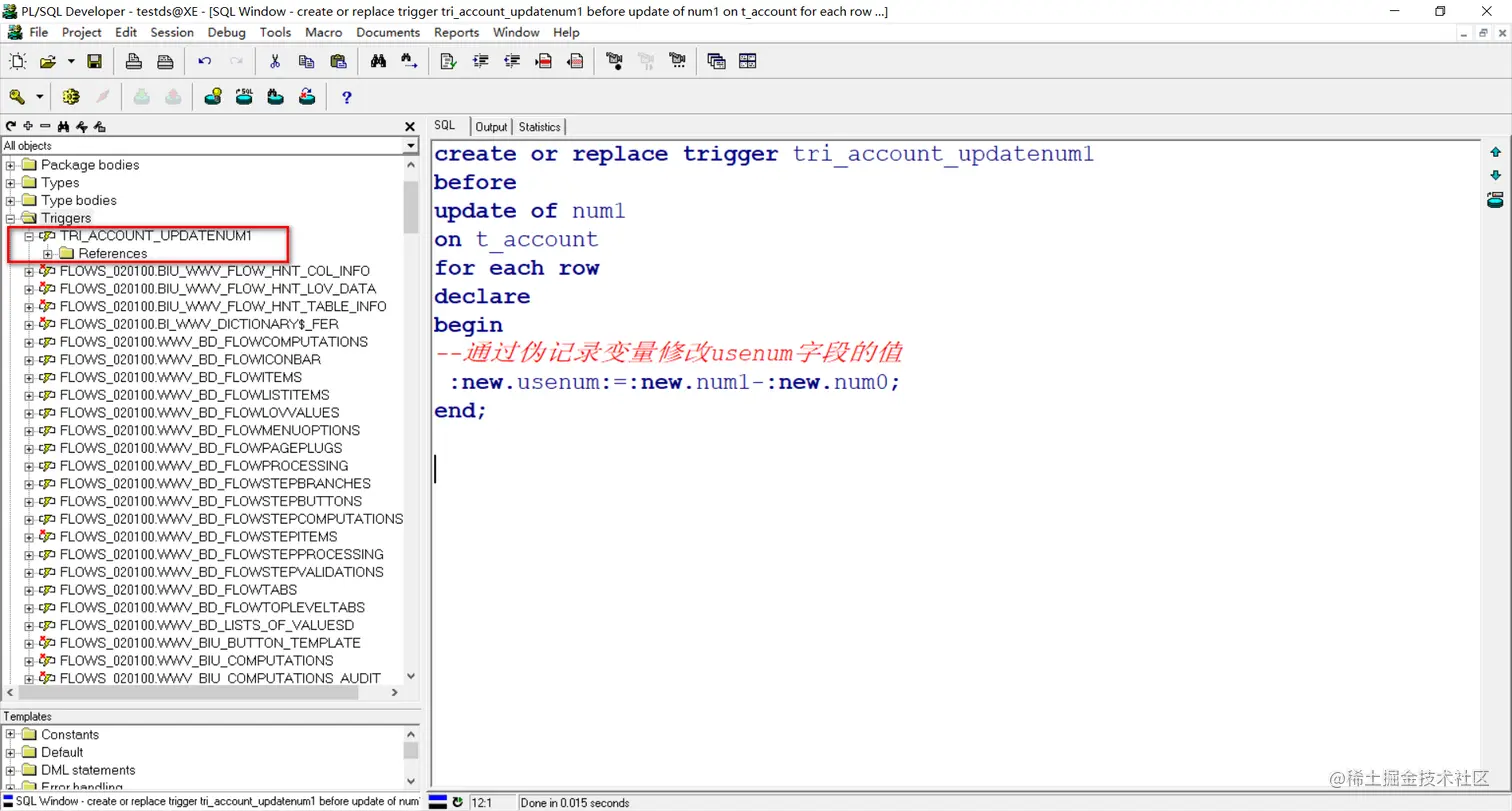Open the Debug menu

click(x=227, y=32)
